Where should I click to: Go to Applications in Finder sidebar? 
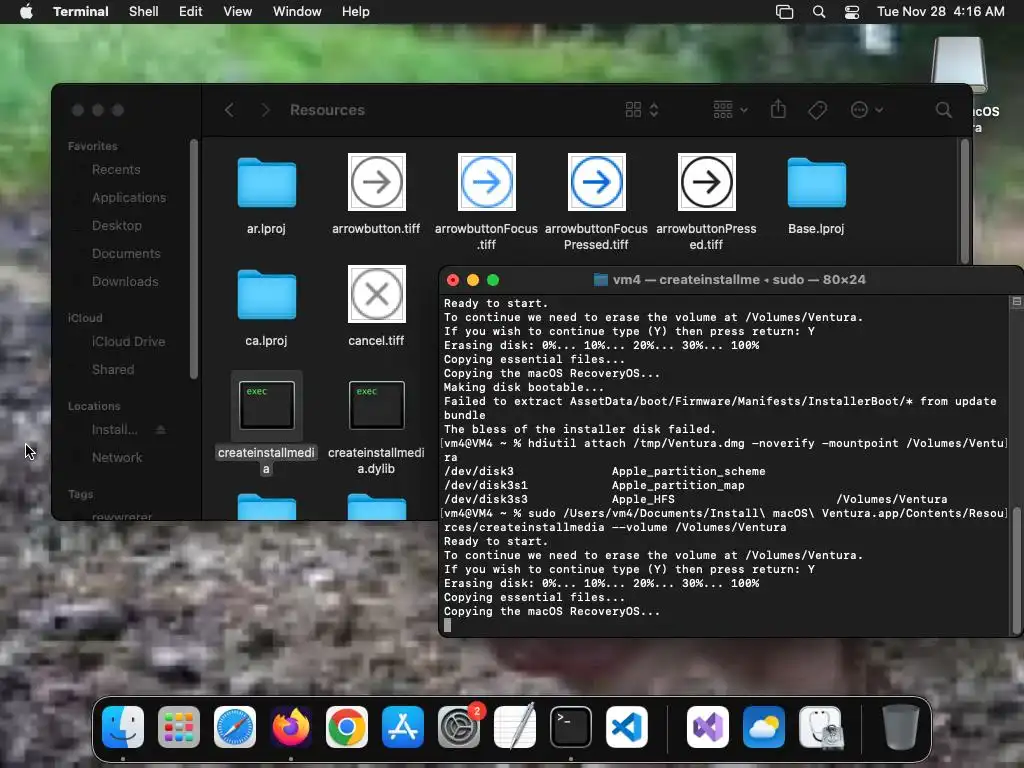(129, 198)
